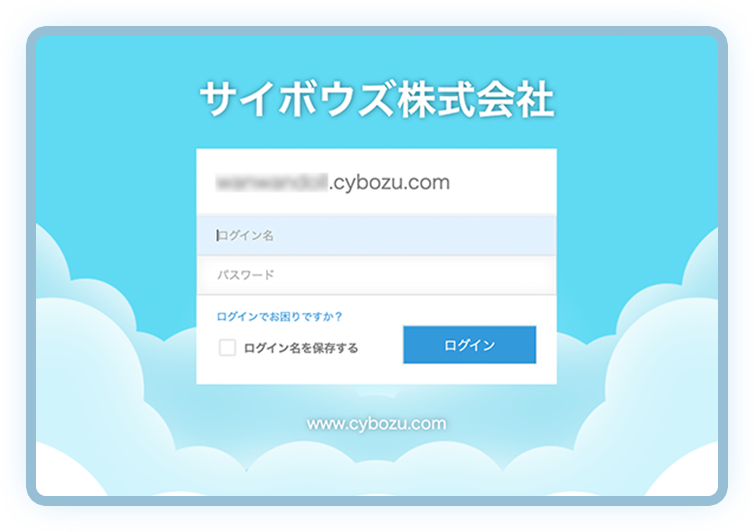
Task: Click the .cybozu.com domain text
Action: point(390,182)
